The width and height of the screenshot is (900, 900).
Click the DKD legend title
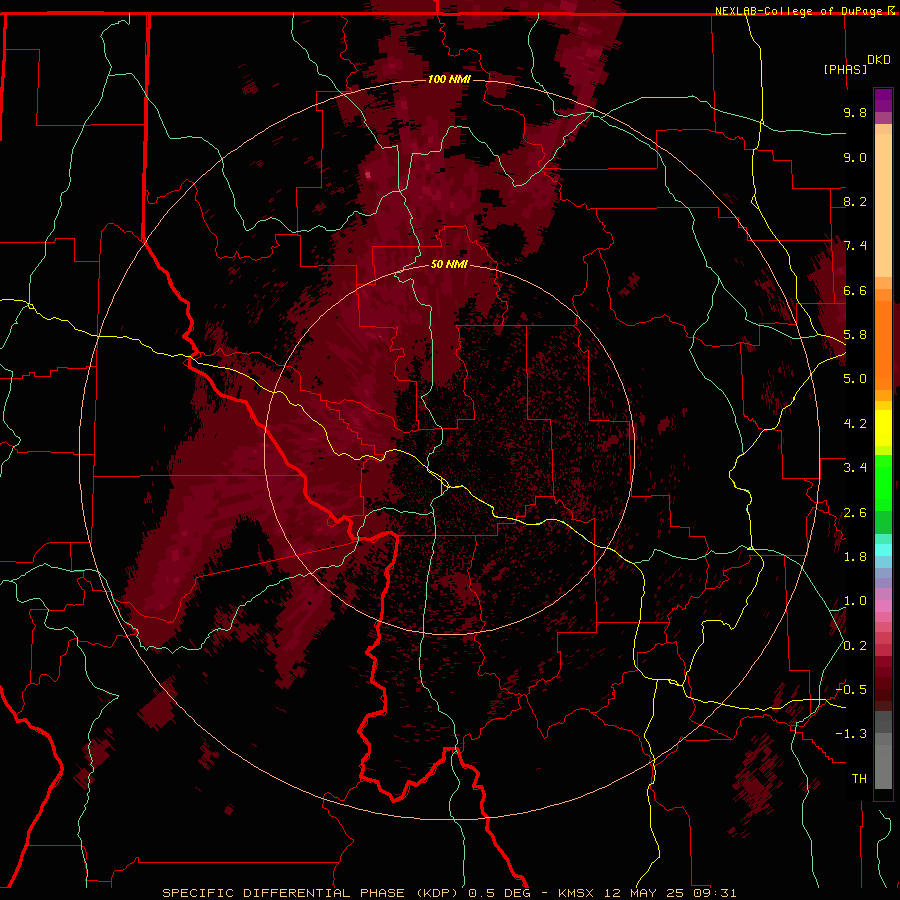click(879, 60)
